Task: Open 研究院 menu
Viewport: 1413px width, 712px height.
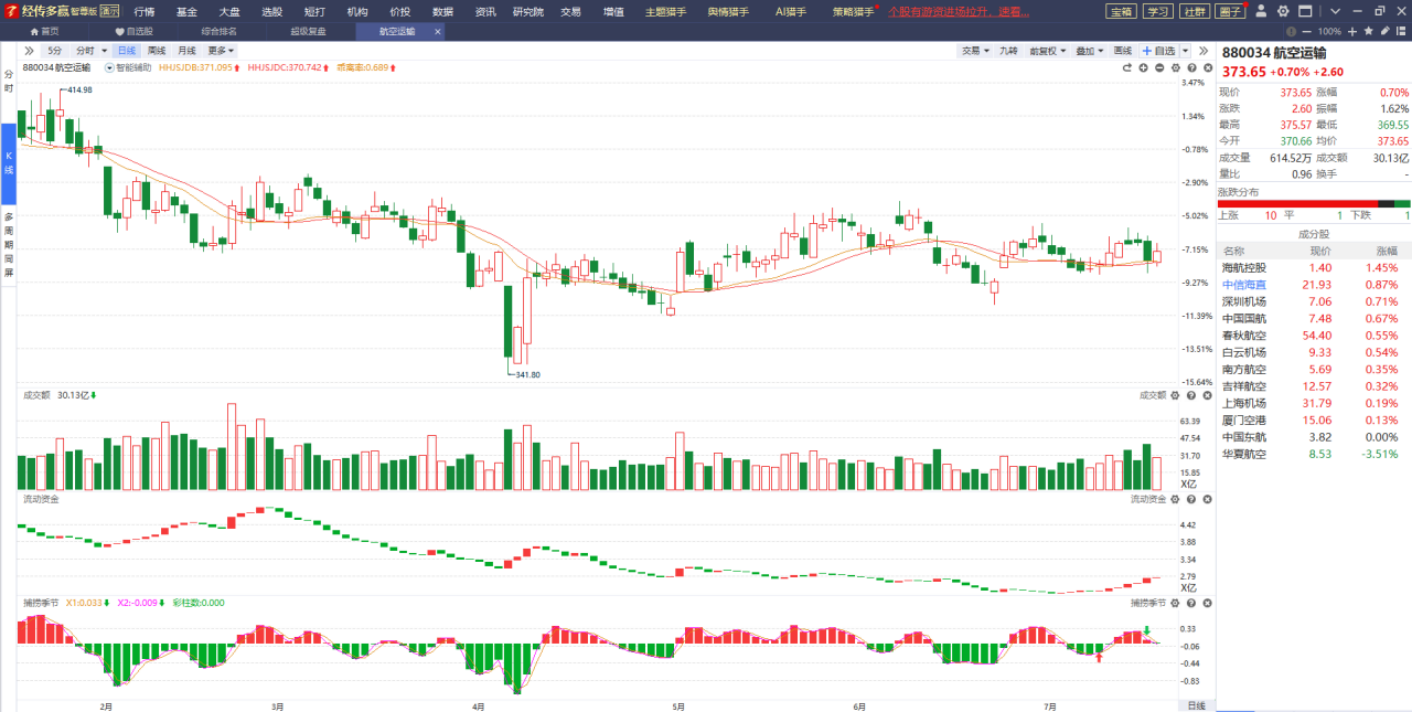Action: [528, 12]
